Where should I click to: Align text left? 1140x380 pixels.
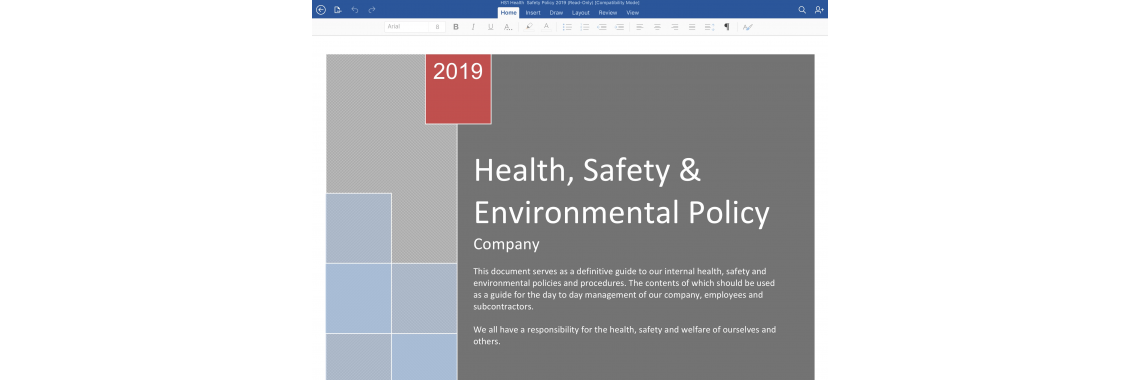tap(640, 27)
